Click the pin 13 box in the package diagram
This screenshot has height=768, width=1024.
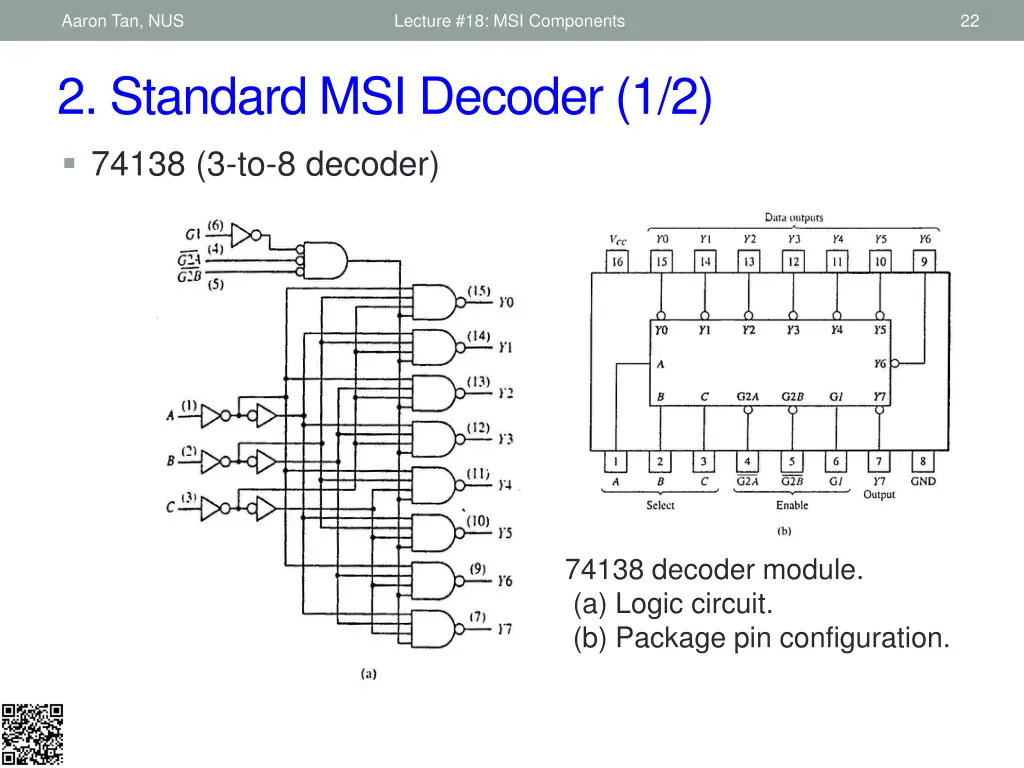[749, 262]
